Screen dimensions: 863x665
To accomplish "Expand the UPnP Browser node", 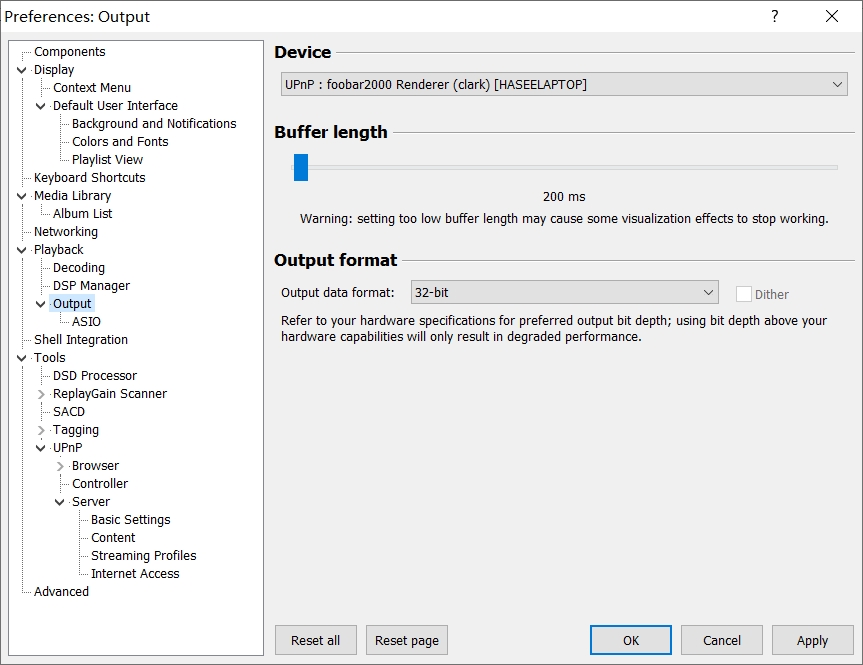I will (60, 466).
